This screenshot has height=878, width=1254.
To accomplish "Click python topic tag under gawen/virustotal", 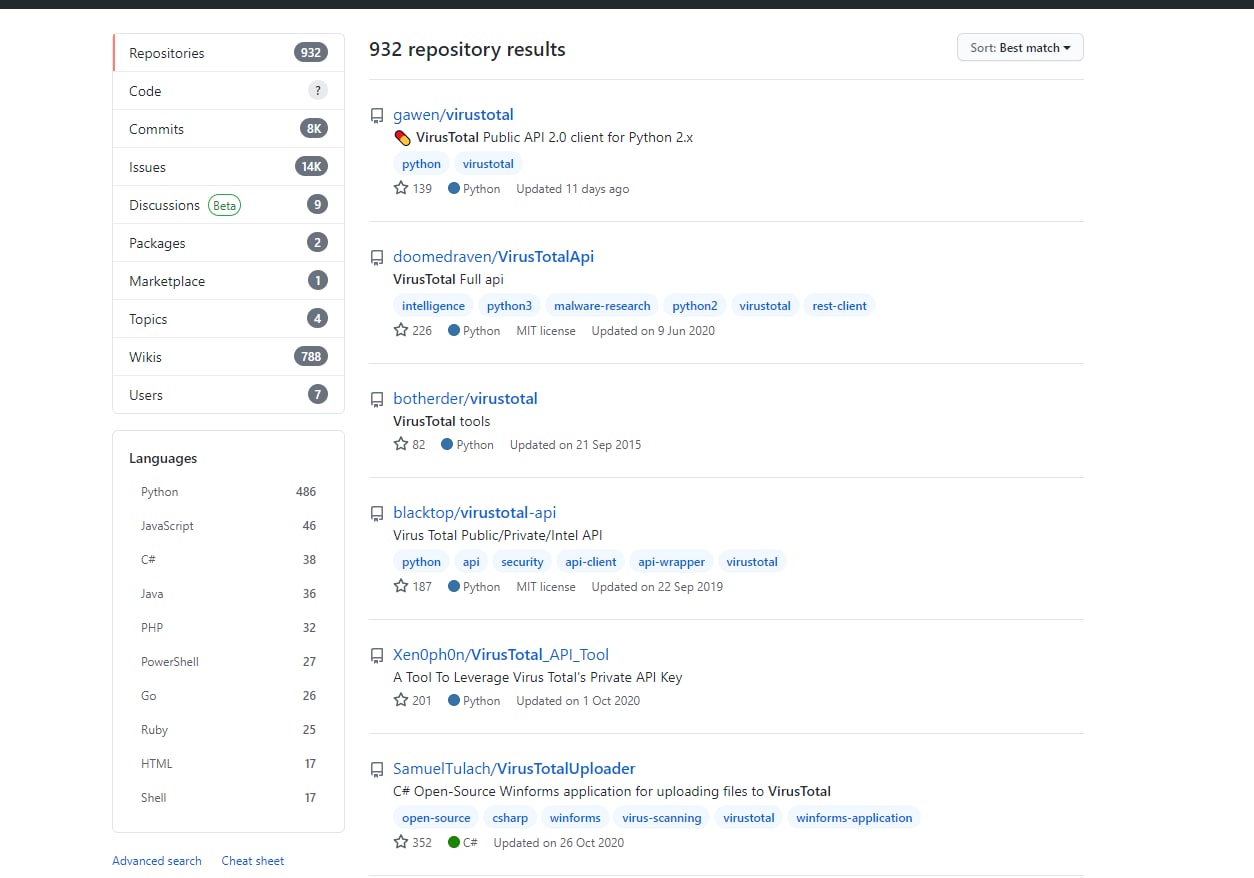I will coord(421,164).
